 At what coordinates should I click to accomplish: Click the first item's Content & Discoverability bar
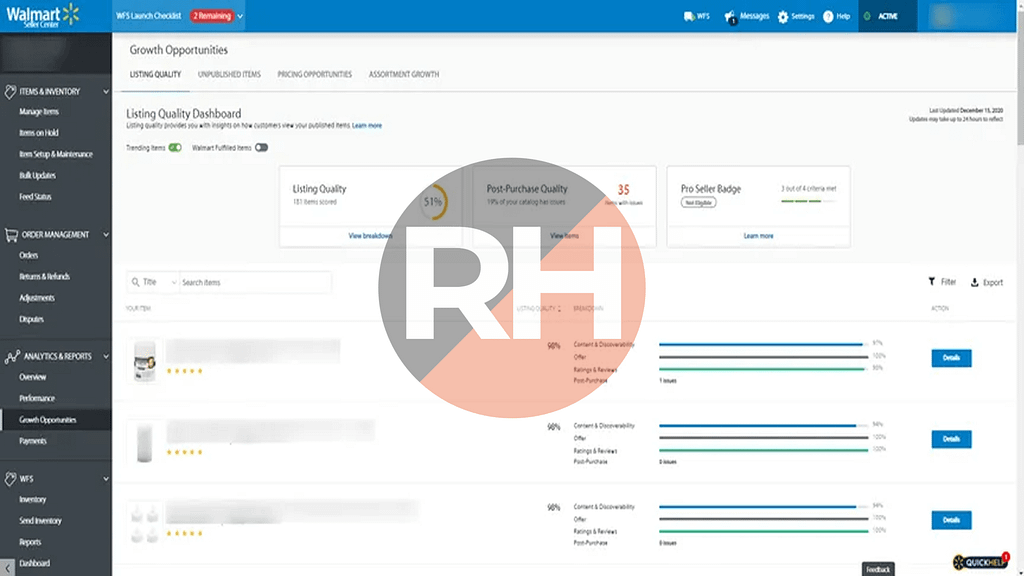point(763,344)
